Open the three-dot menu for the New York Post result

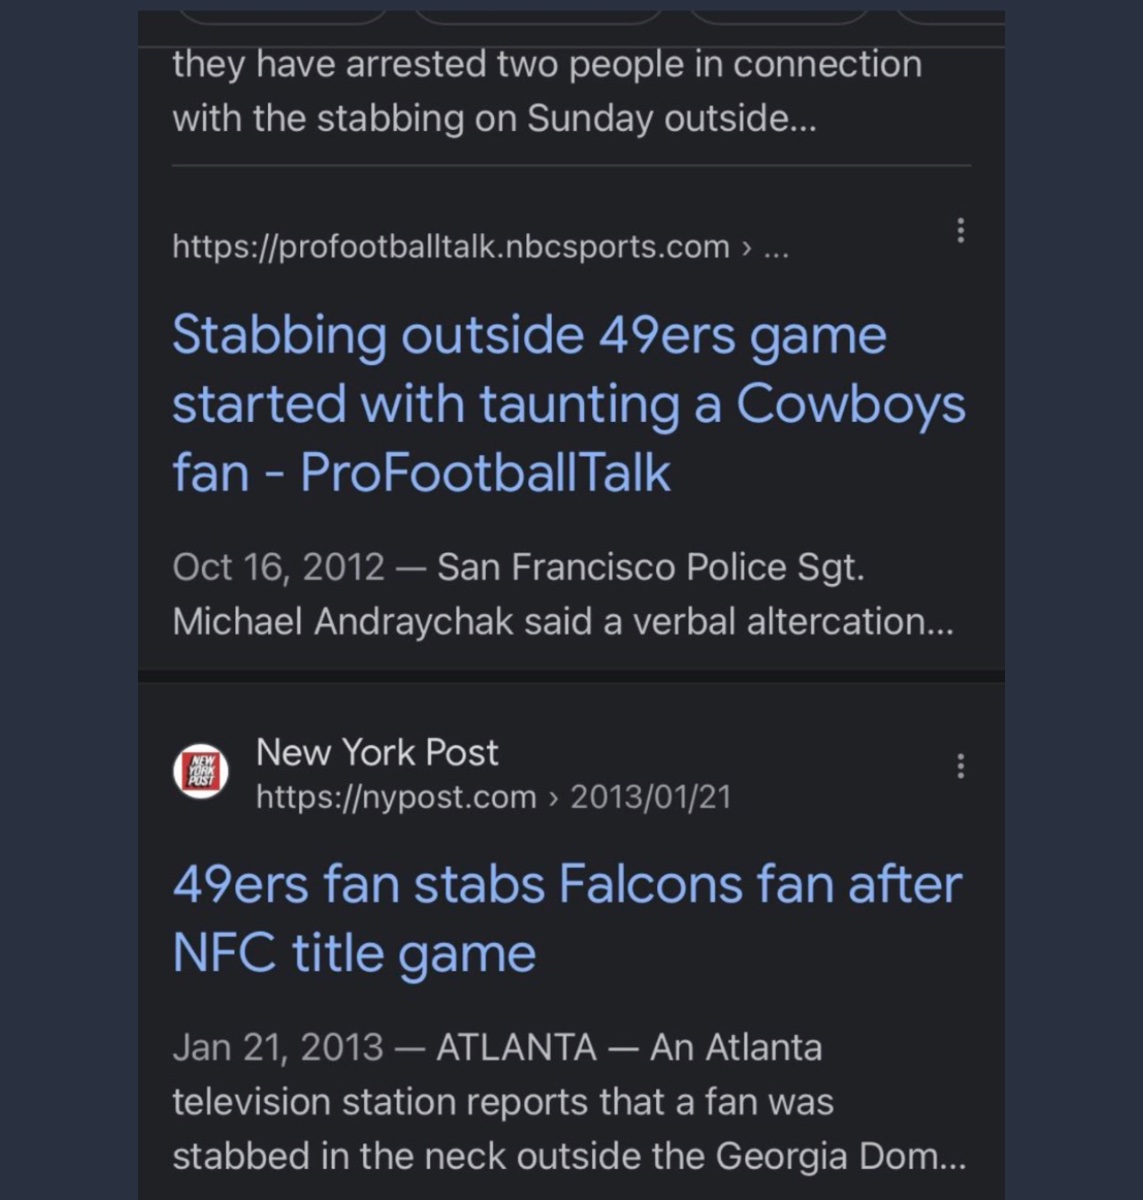point(960,766)
